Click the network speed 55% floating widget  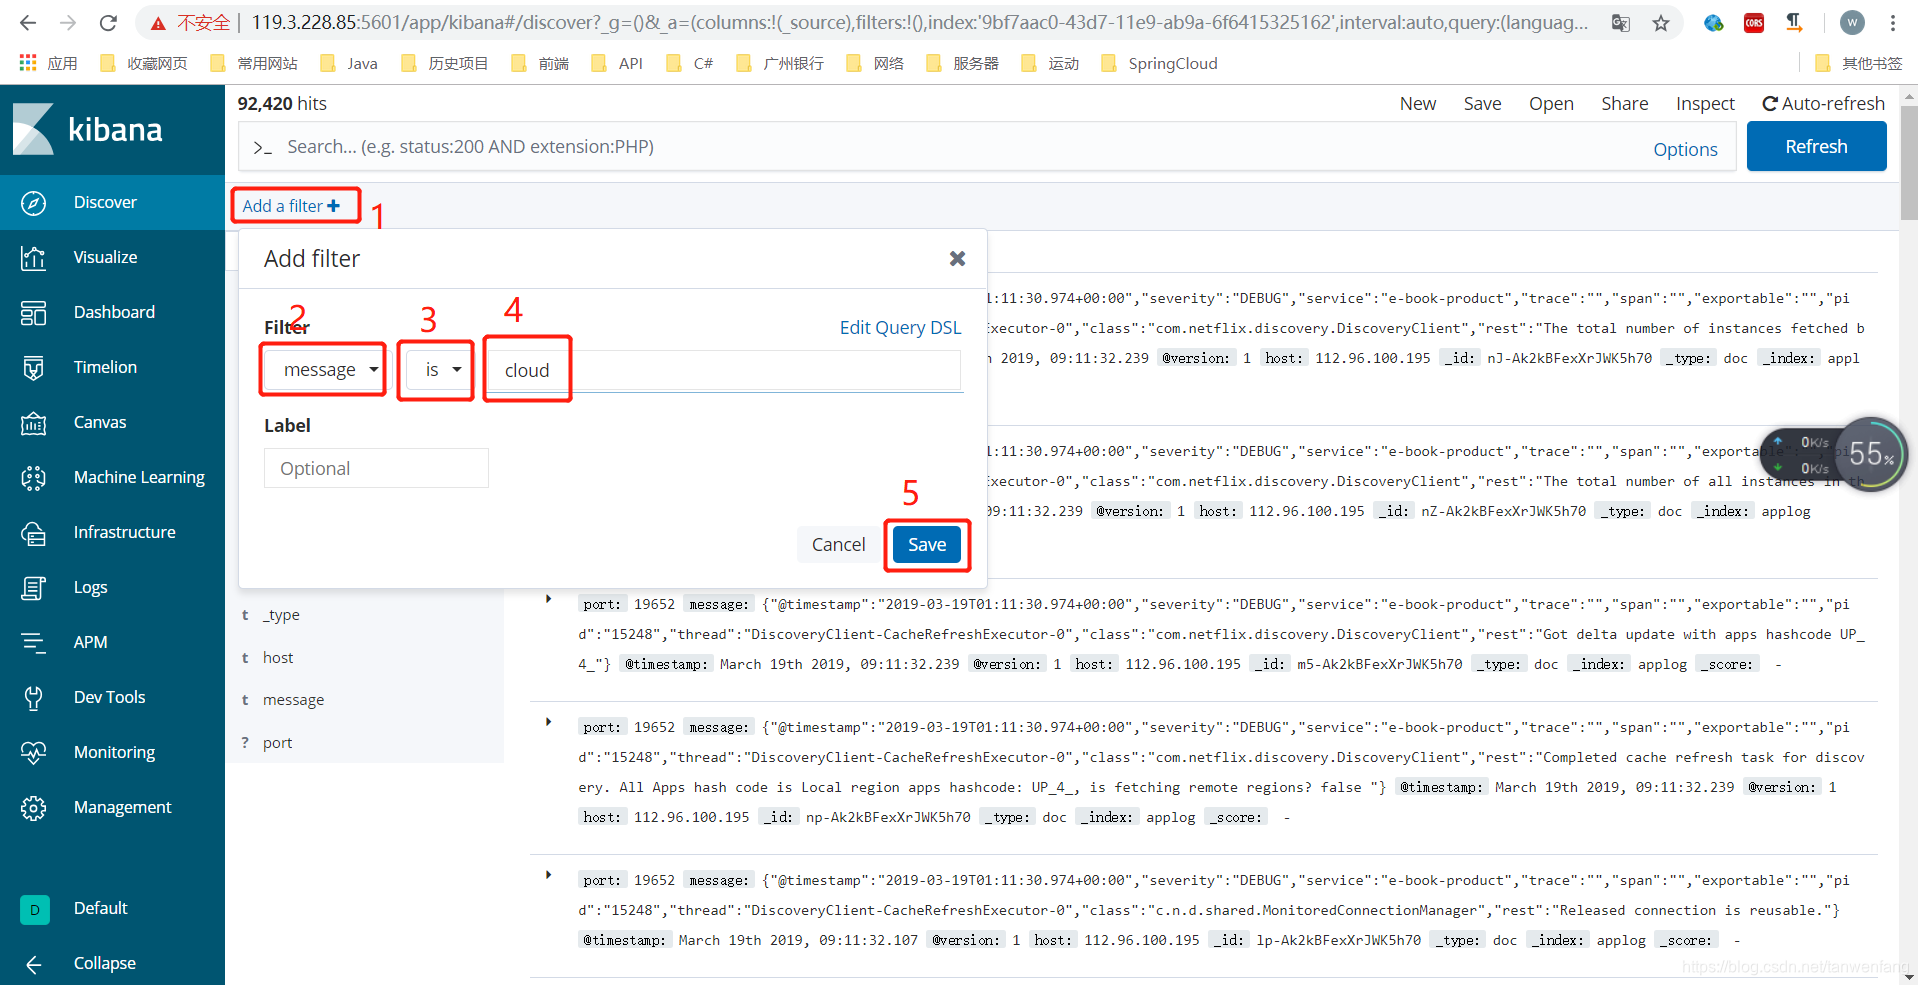pyautogui.click(x=1835, y=455)
